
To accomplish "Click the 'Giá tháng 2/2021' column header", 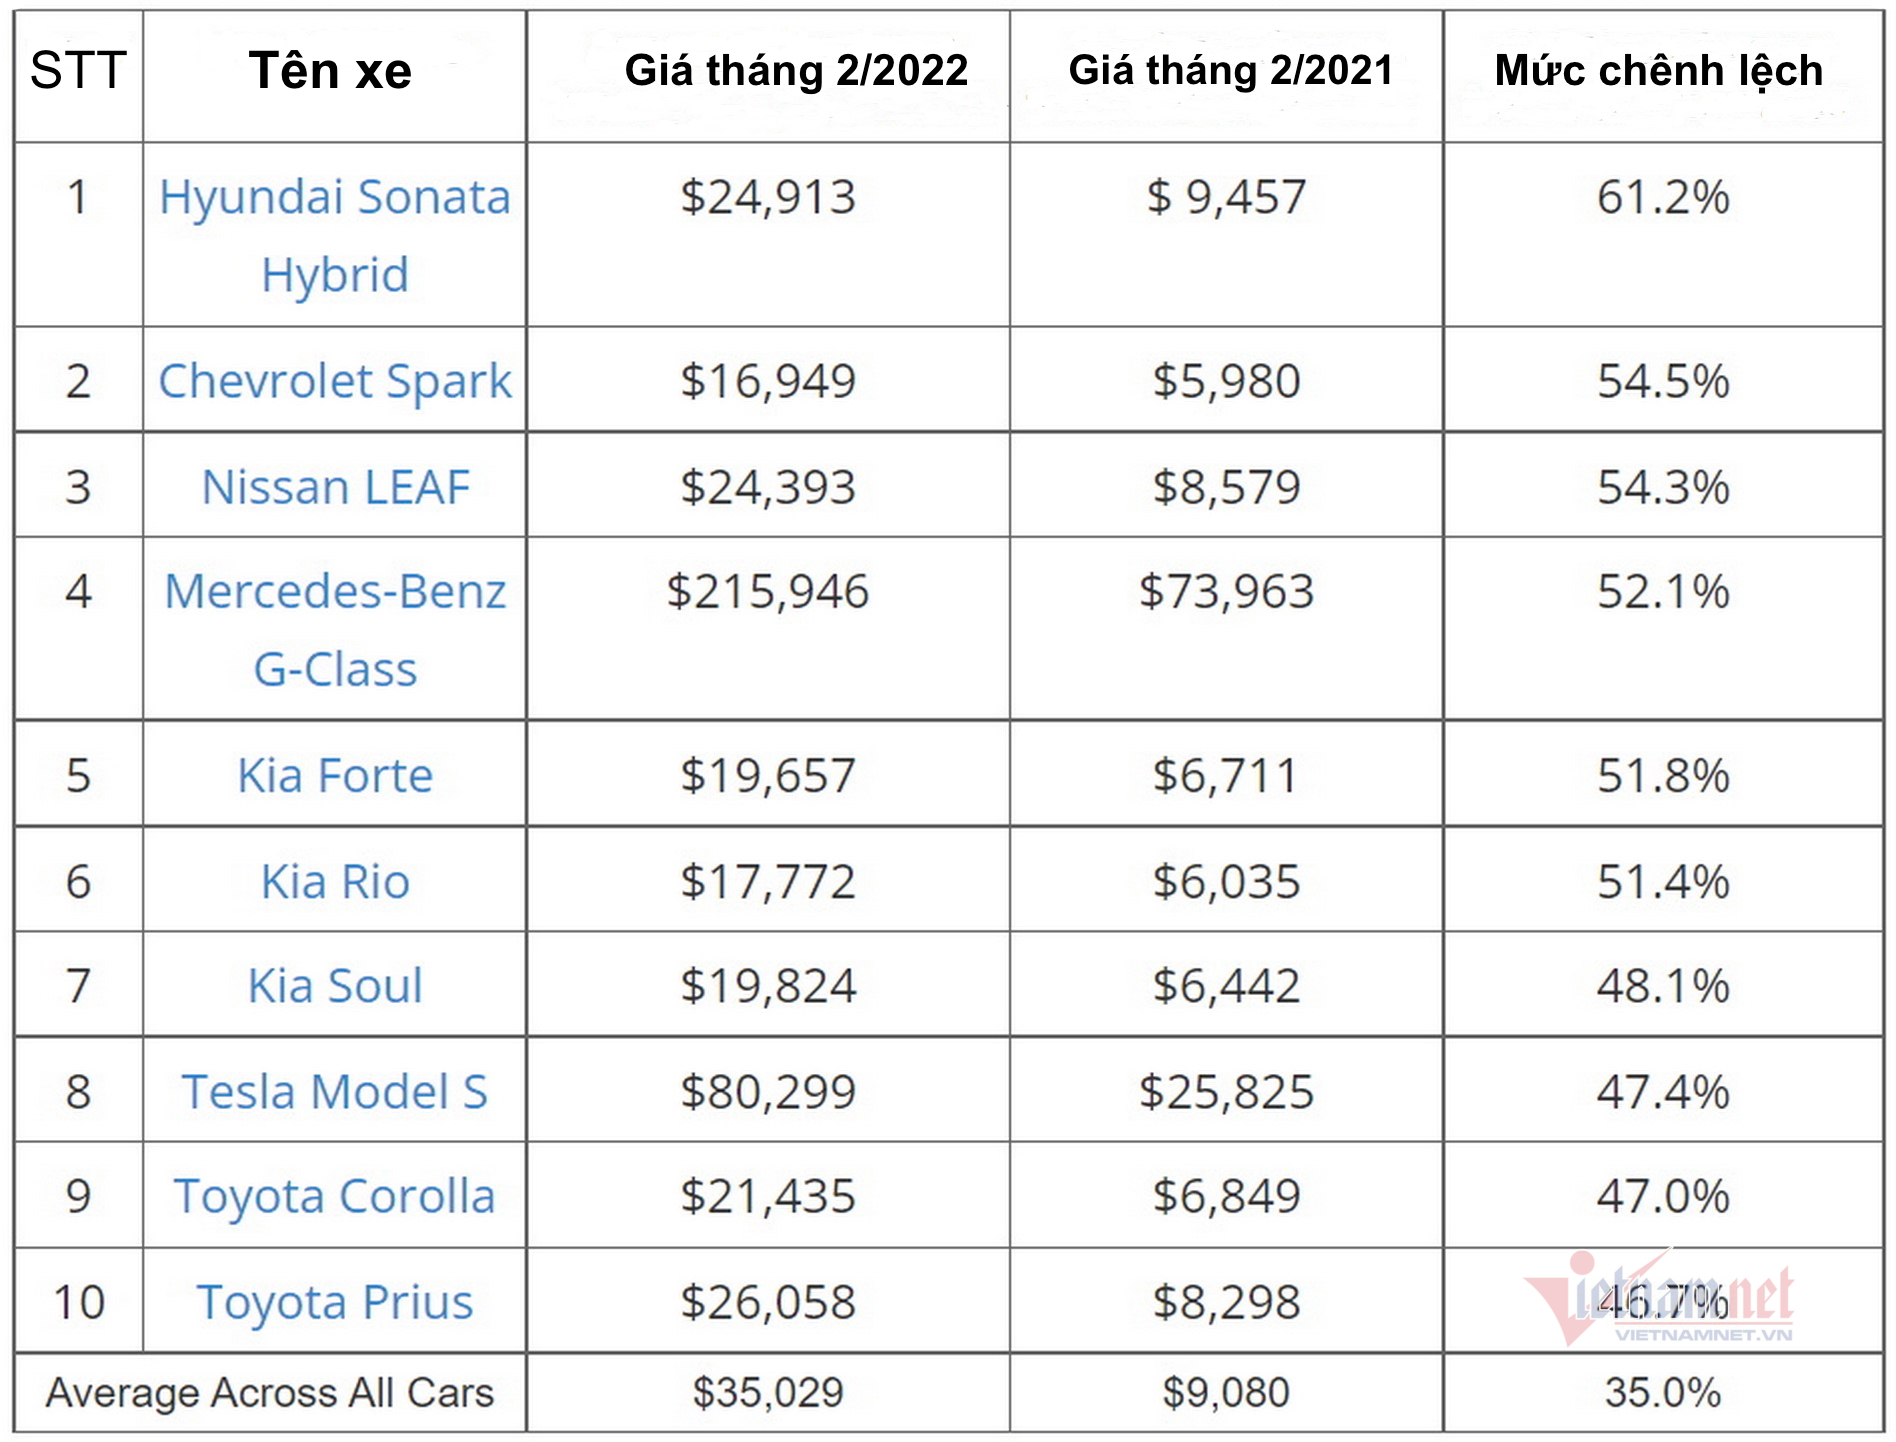I will tap(1230, 71).
